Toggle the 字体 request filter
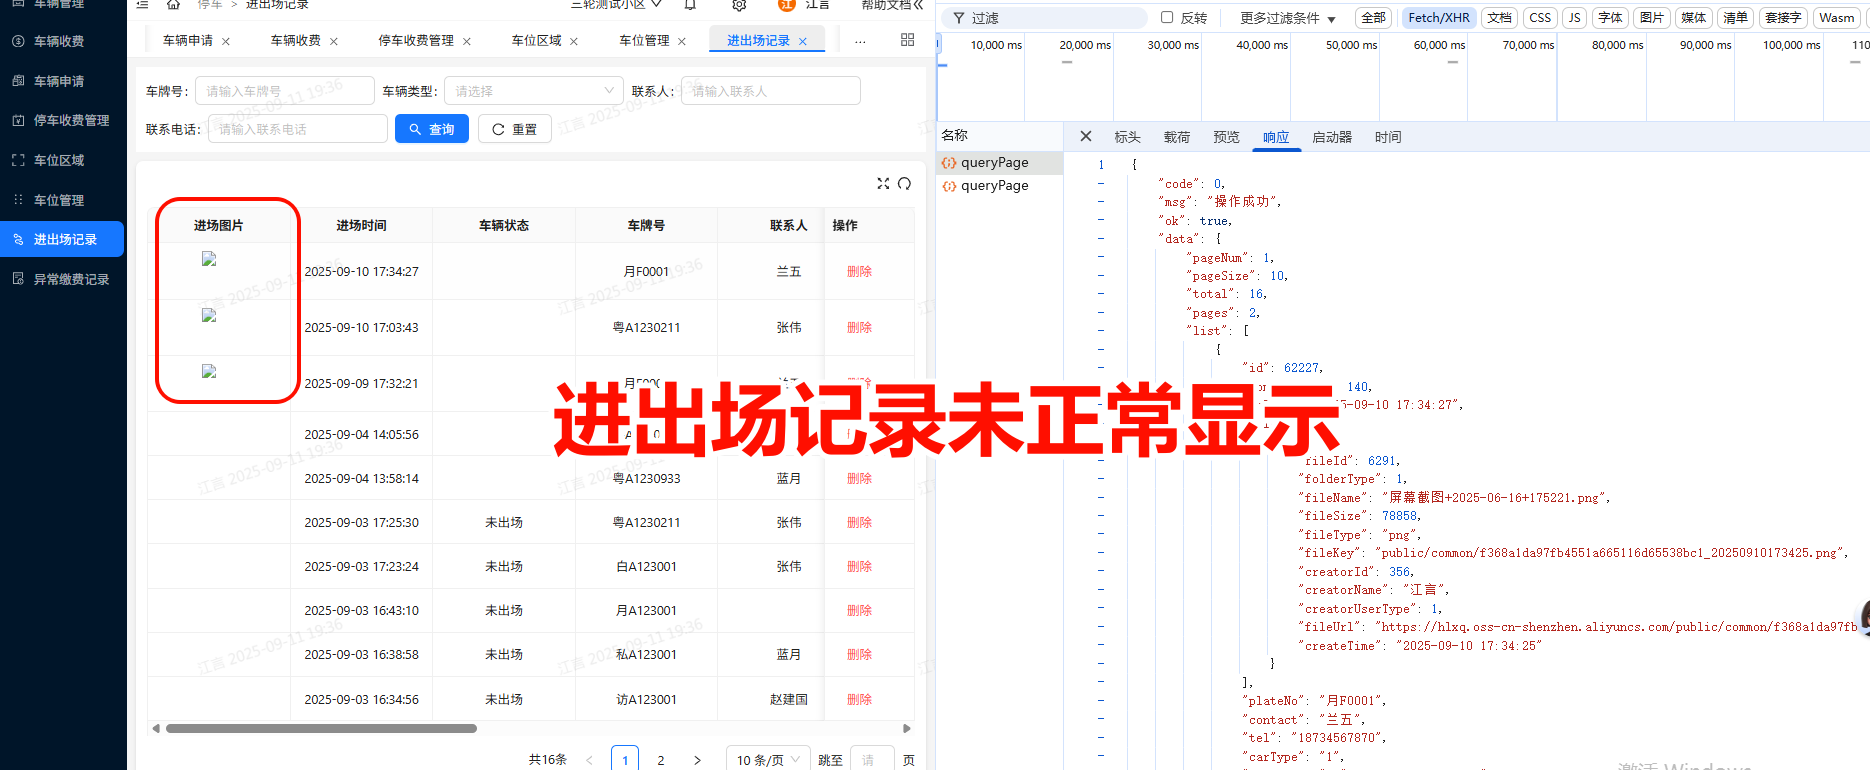1870x770 pixels. (x=1610, y=18)
